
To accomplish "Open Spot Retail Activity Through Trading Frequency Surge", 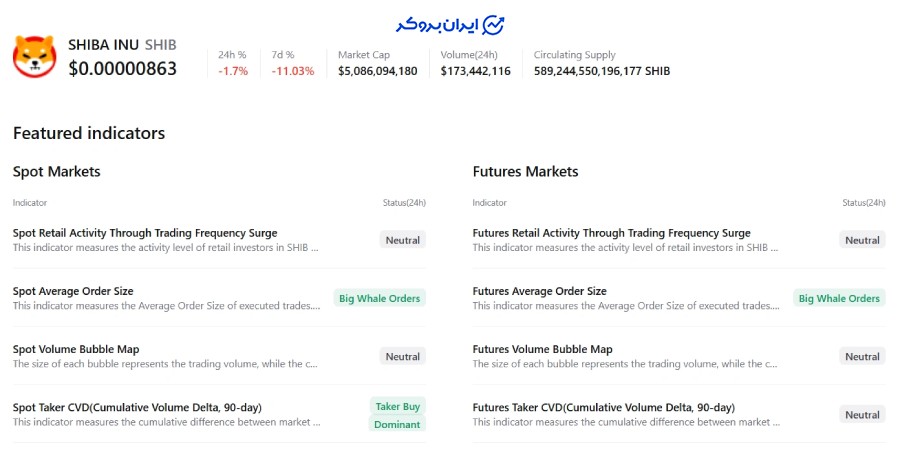I will click(x=145, y=233).
